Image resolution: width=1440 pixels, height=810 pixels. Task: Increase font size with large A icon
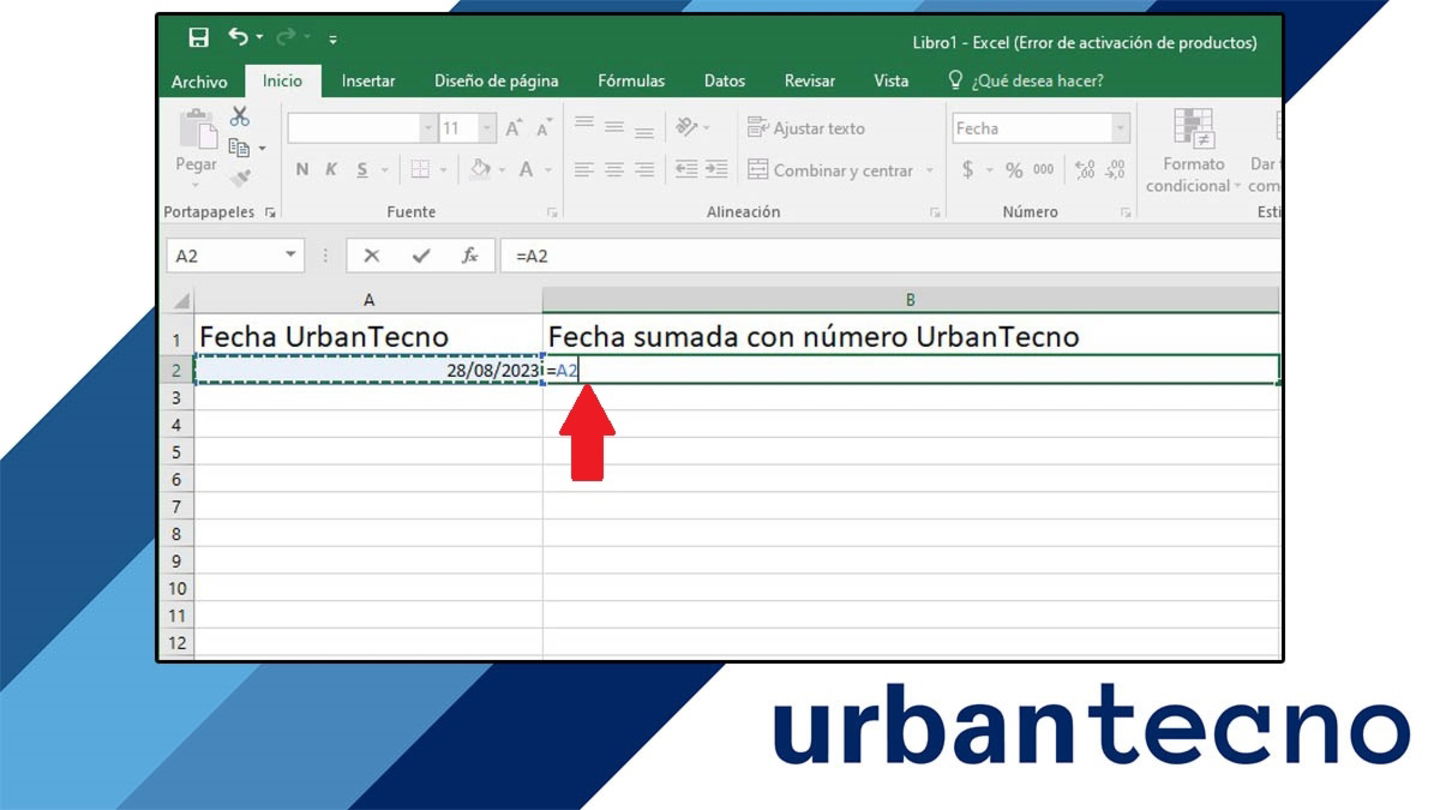tap(513, 128)
